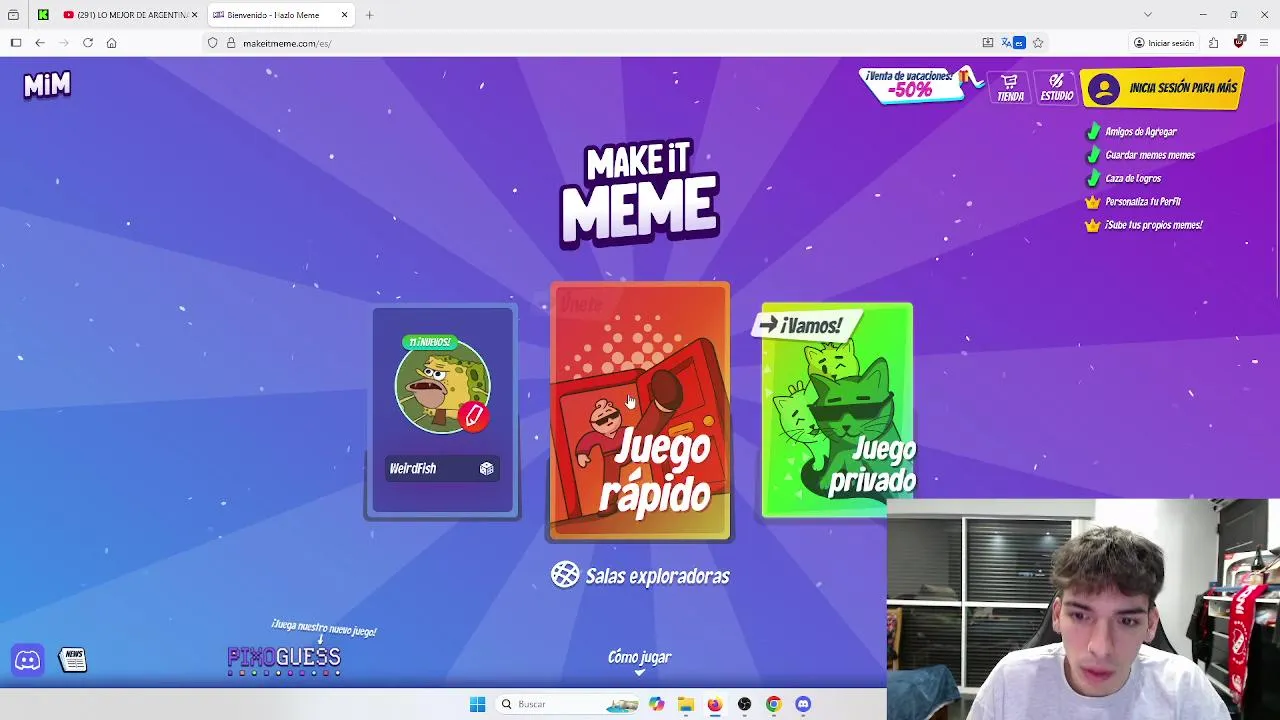Click the Personaliza tu Perfil text
Viewport: 1280px width, 720px height.
[x=1142, y=202]
